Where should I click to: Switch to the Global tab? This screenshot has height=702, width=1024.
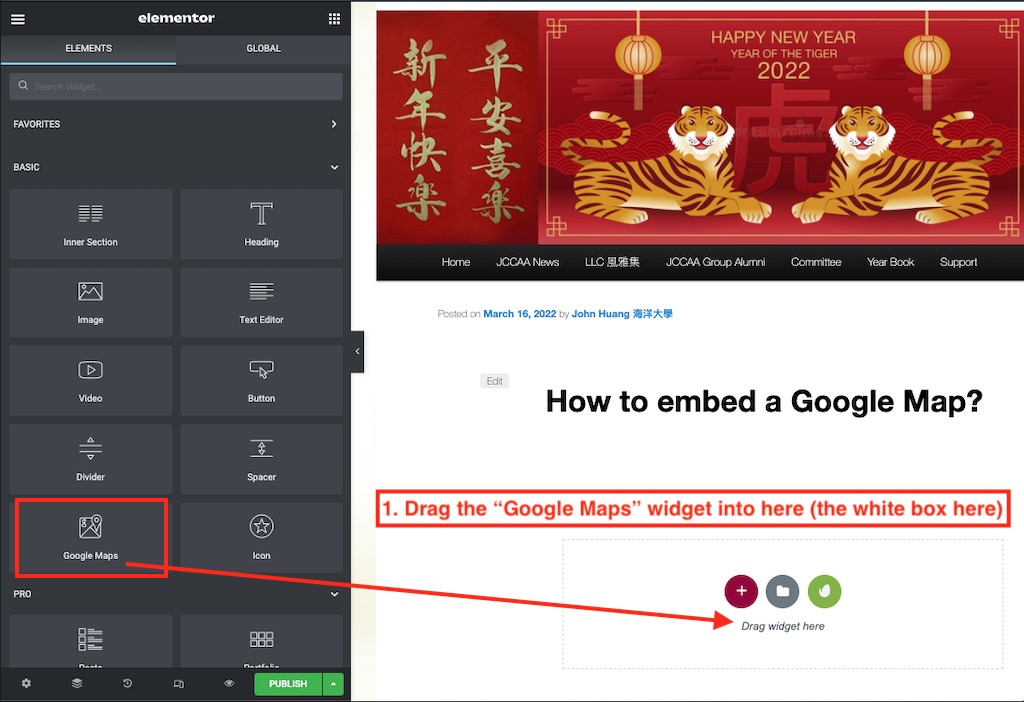point(263,49)
